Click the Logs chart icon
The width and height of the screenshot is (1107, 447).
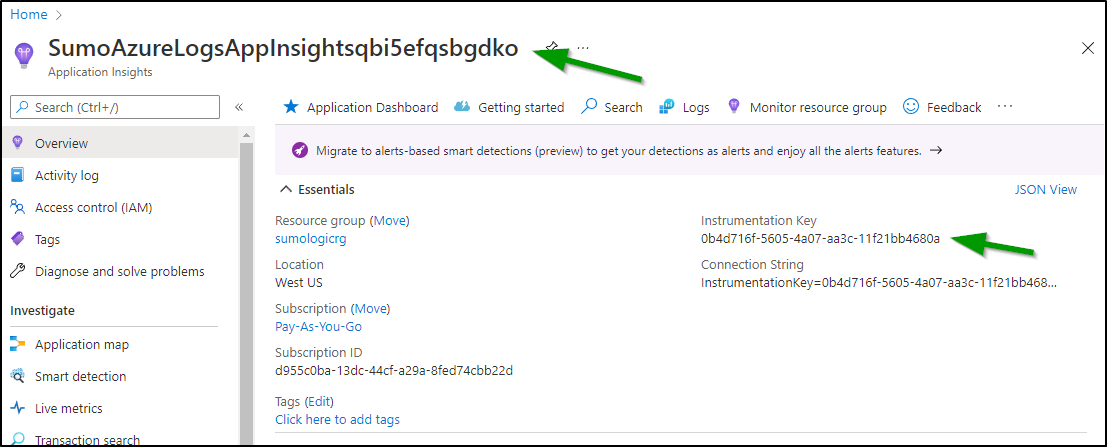click(666, 107)
